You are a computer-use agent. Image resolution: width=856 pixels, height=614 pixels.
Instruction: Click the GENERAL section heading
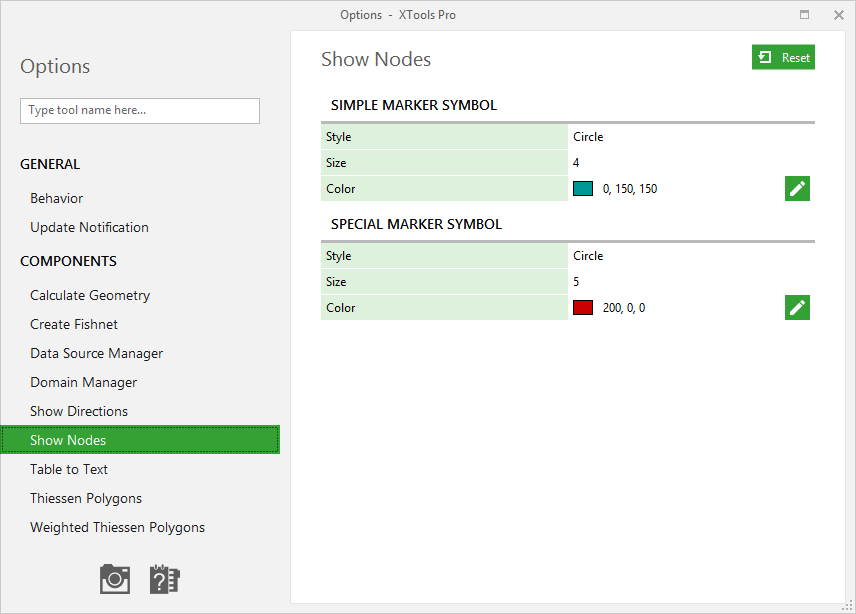tap(50, 164)
